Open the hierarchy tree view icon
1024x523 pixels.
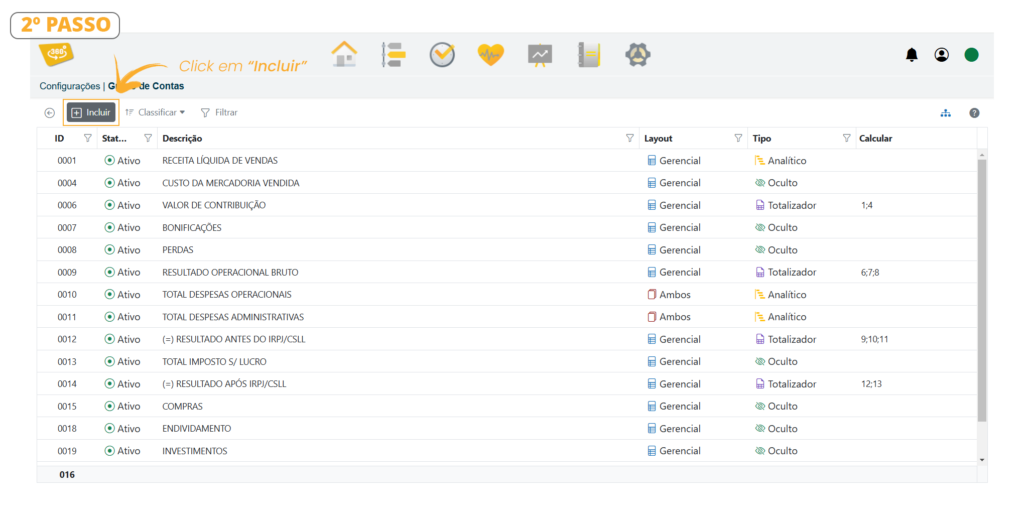[946, 113]
